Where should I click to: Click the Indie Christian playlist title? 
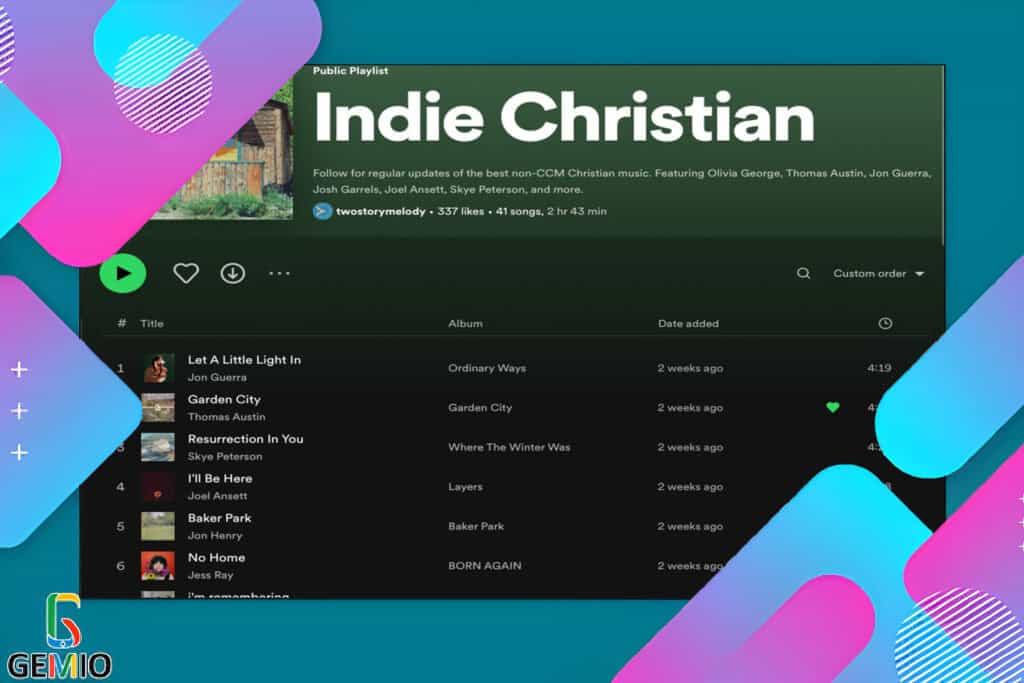coord(564,118)
